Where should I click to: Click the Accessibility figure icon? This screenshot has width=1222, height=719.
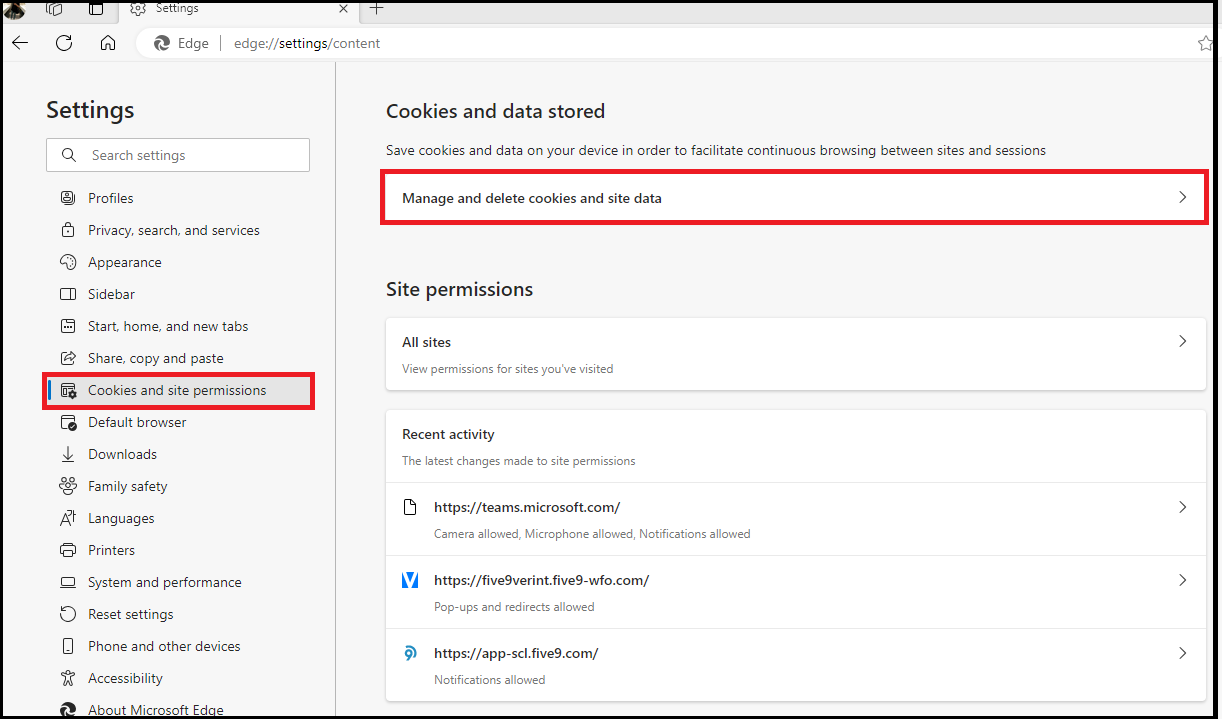68,678
